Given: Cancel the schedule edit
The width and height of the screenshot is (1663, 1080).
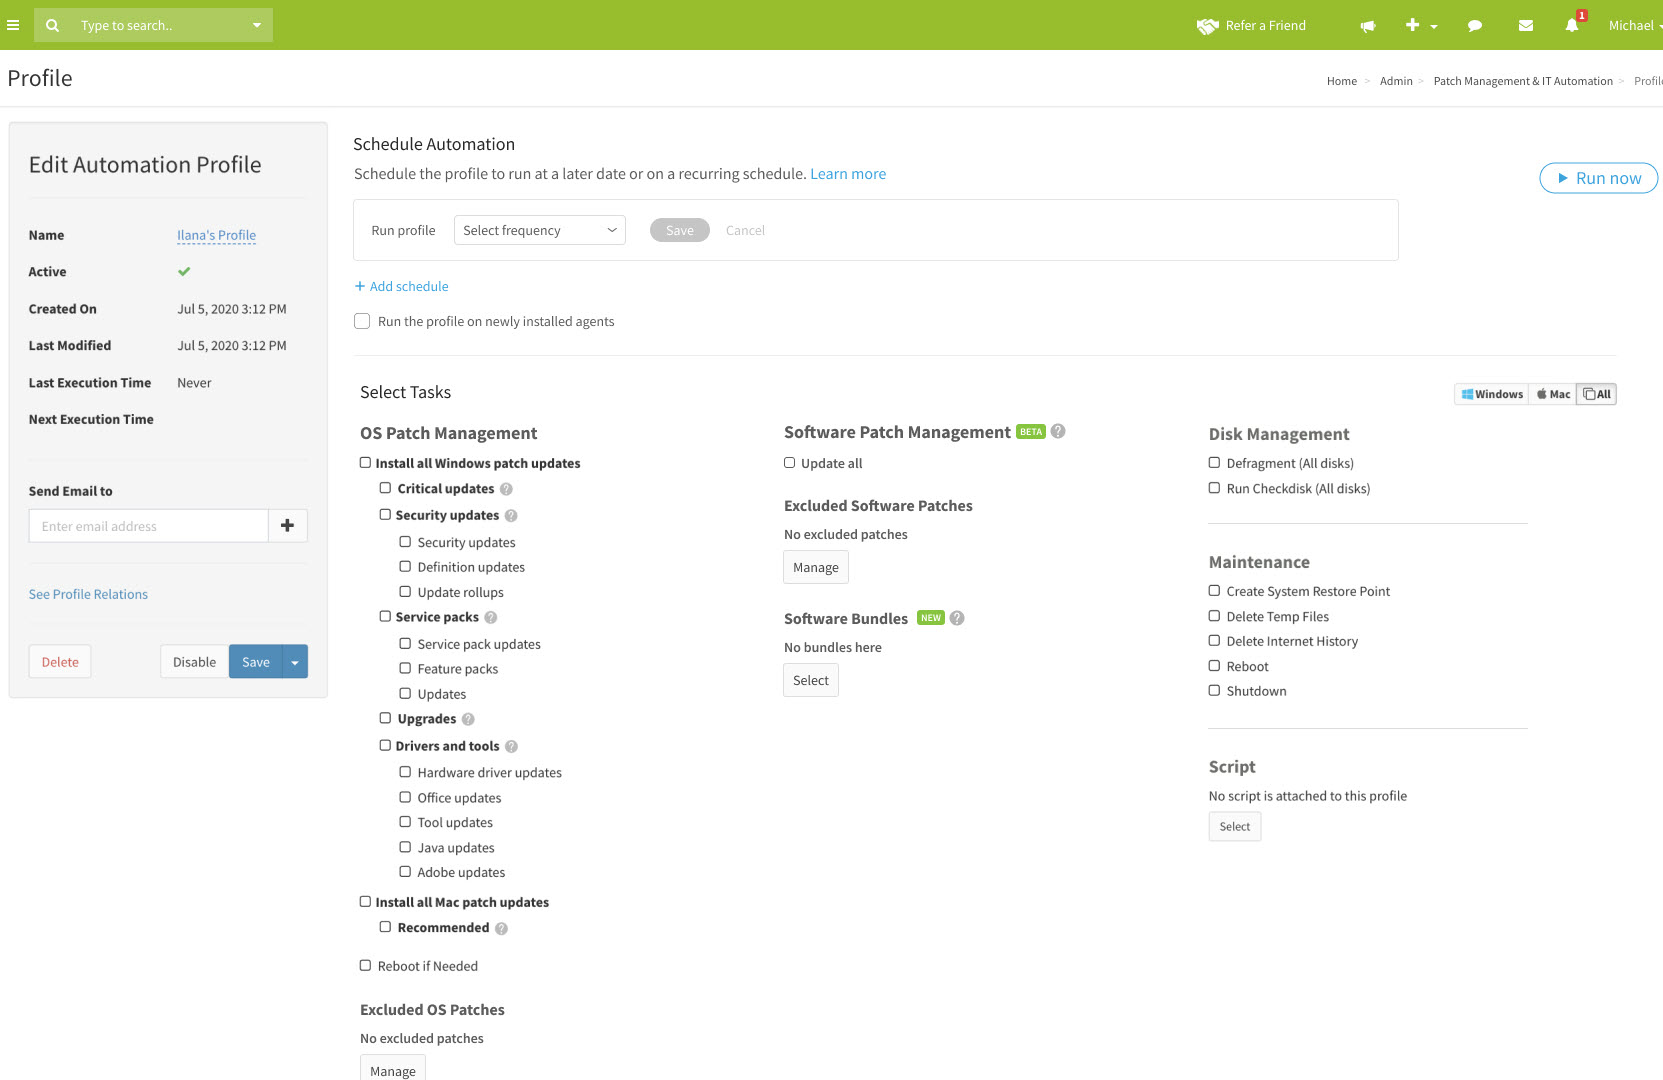Looking at the screenshot, I should point(745,230).
